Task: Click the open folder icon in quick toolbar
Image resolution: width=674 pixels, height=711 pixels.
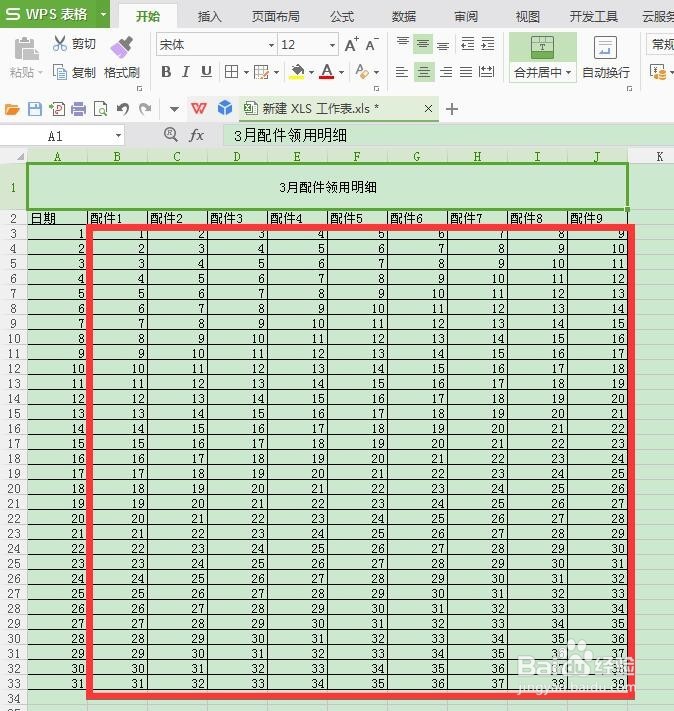Action: (12, 109)
